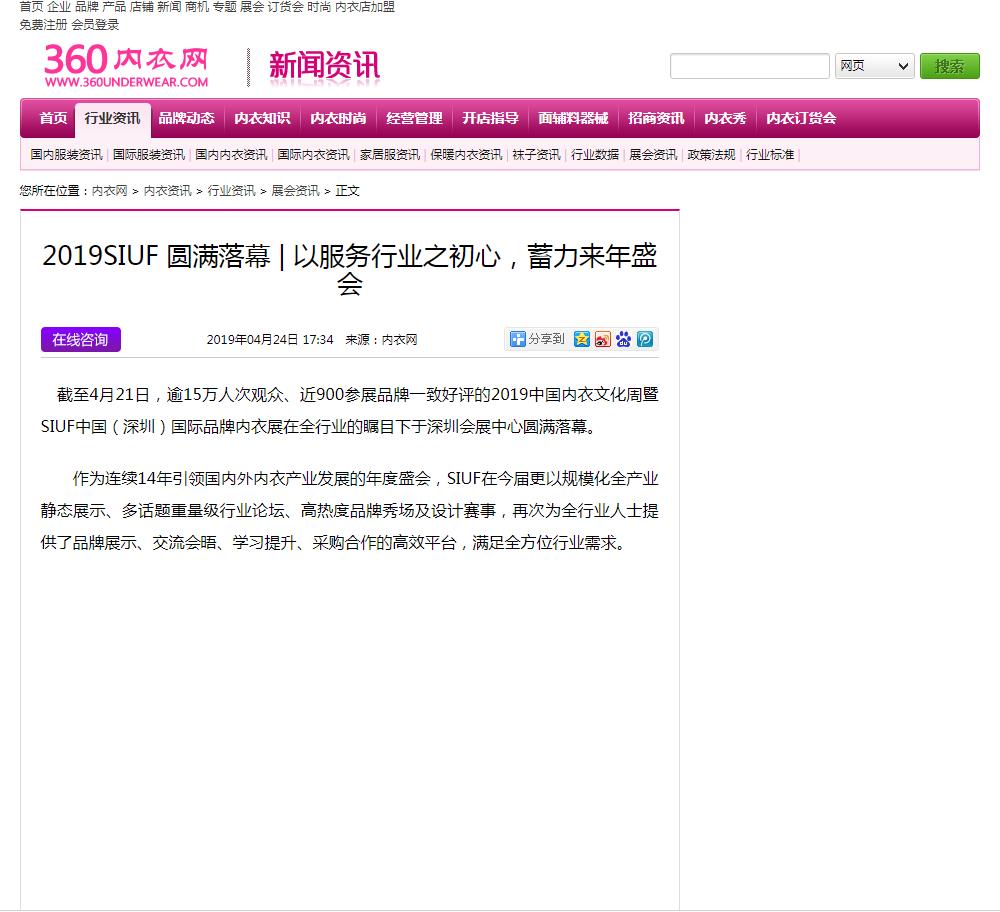The height and width of the screenshot is (912, 1000).
Task: Open the 内衣订货会 navigation tab
Action: tap(801, 118)
